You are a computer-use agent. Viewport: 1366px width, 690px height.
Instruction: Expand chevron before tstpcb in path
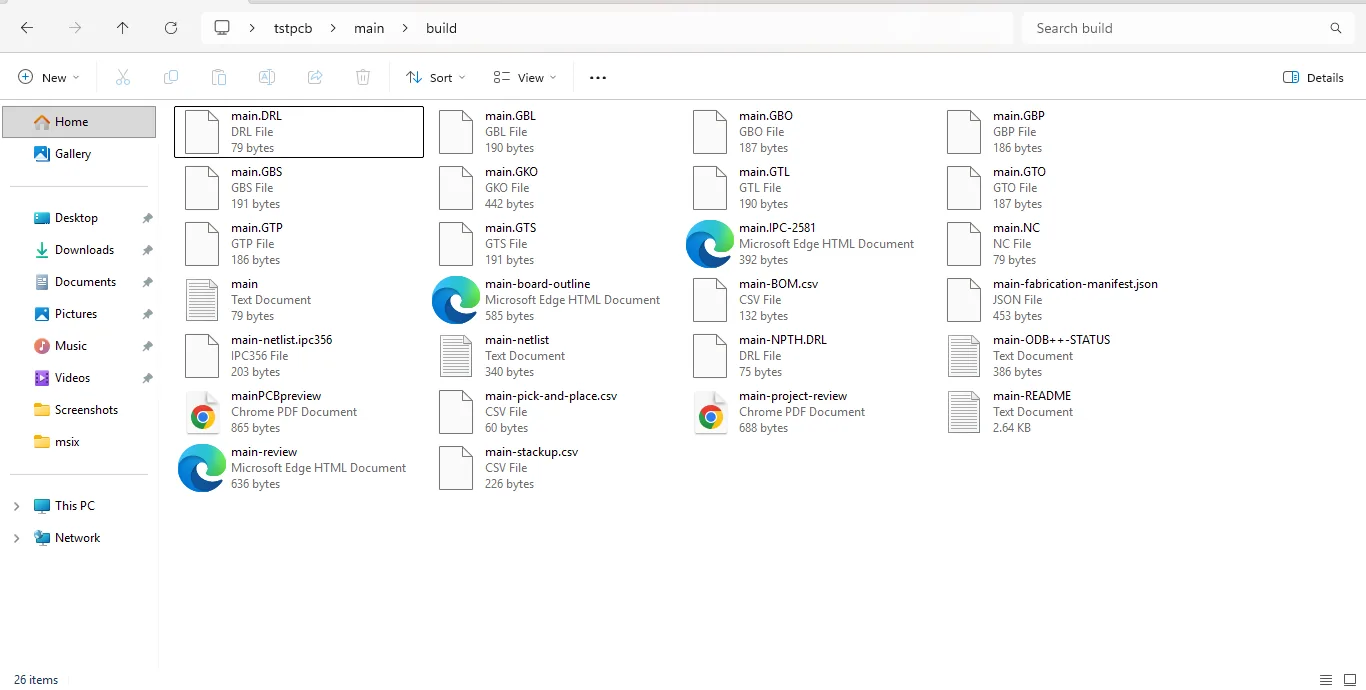[253, 28]
